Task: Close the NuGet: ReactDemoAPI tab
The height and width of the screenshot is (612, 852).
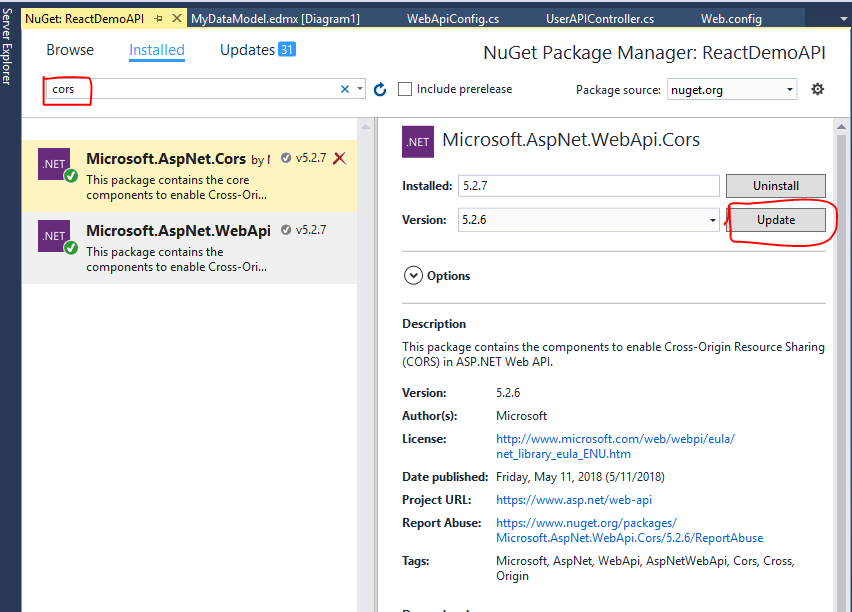Action: pyautogui.click(x=176, y=19)
